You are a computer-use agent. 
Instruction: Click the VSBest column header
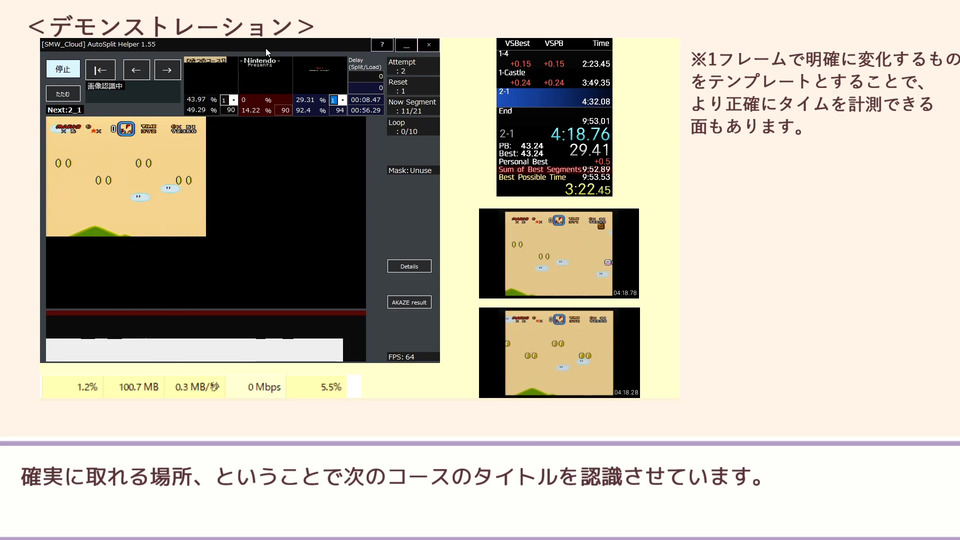click(x=517, y=43)
